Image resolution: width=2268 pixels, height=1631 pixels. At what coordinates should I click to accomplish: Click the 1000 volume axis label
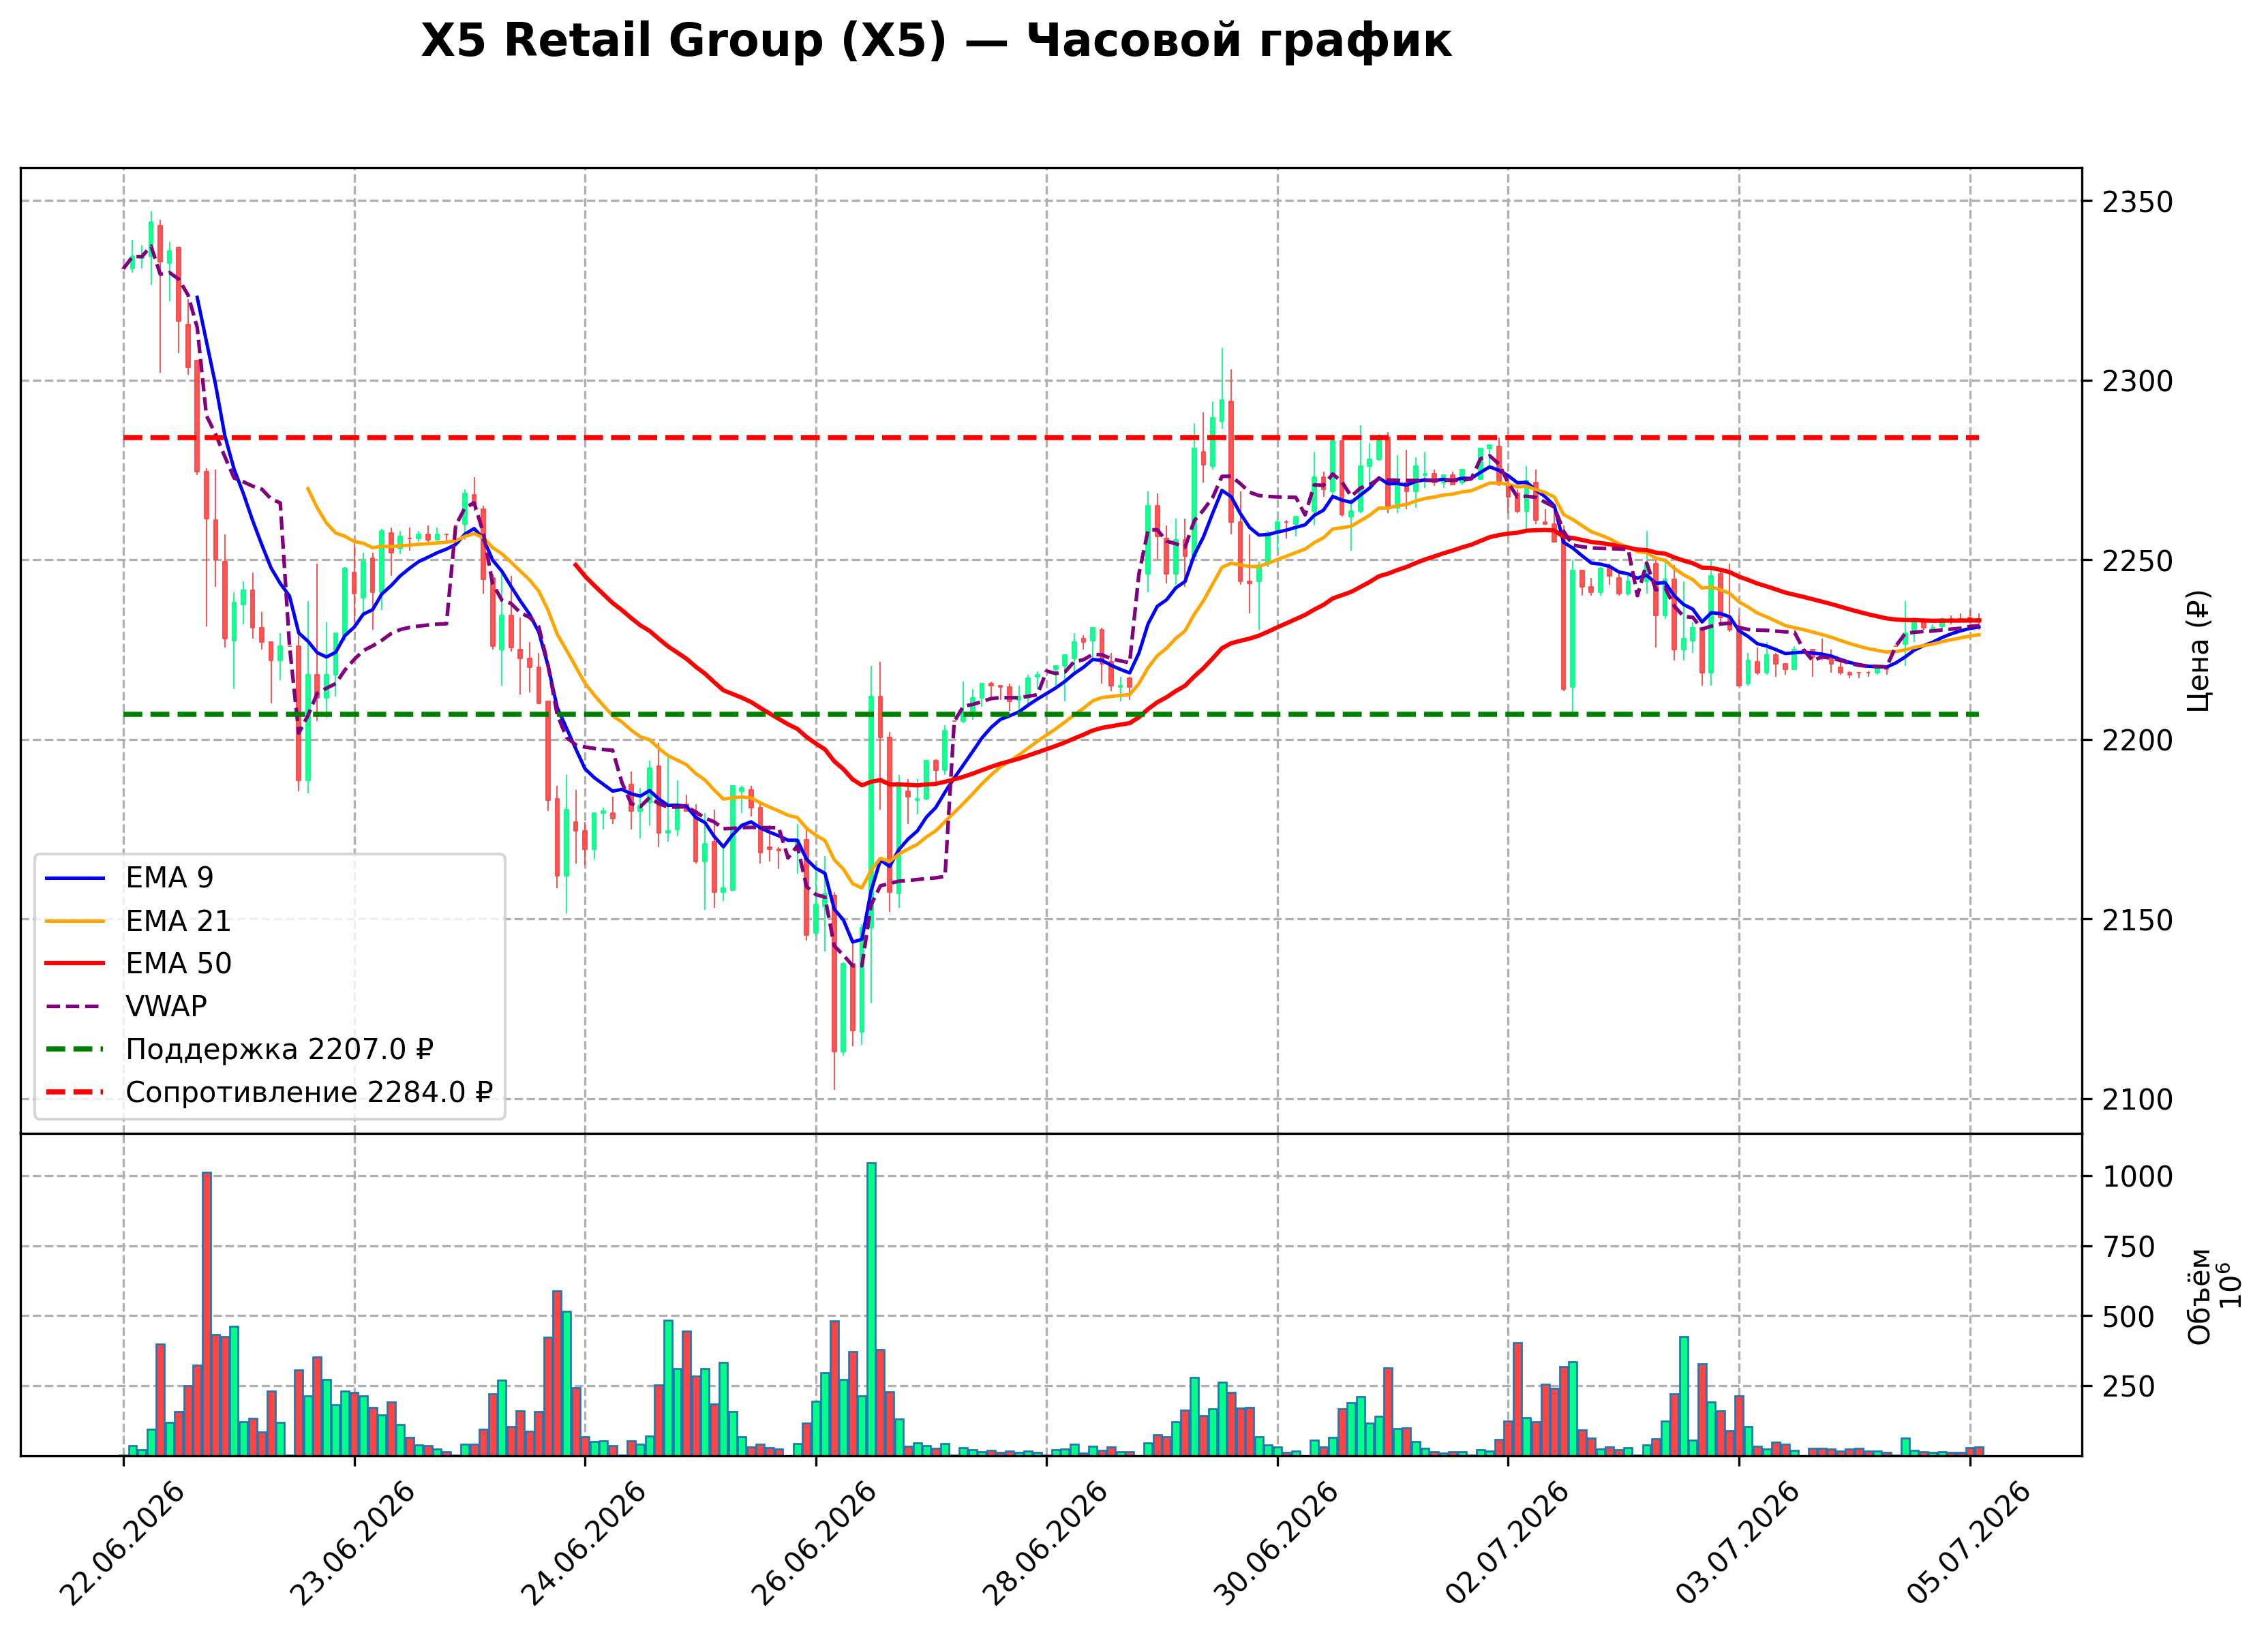2138,1177
